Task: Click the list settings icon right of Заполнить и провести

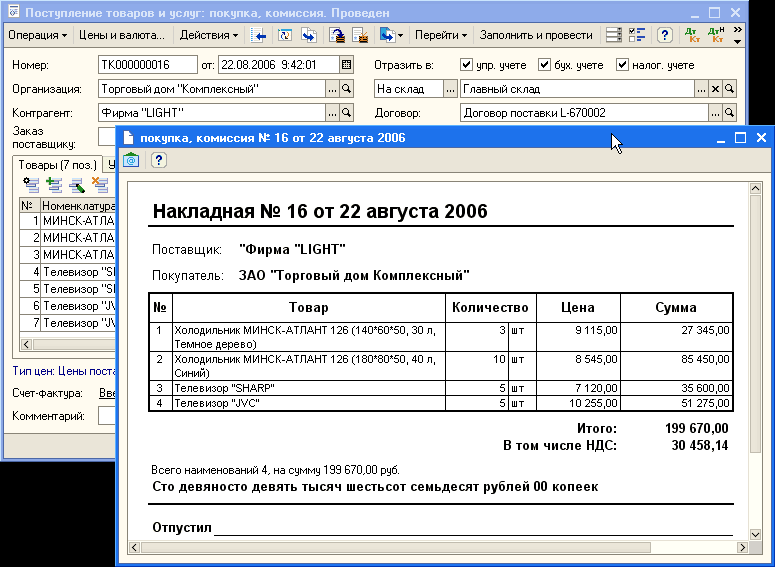Action: click(613, 35)
